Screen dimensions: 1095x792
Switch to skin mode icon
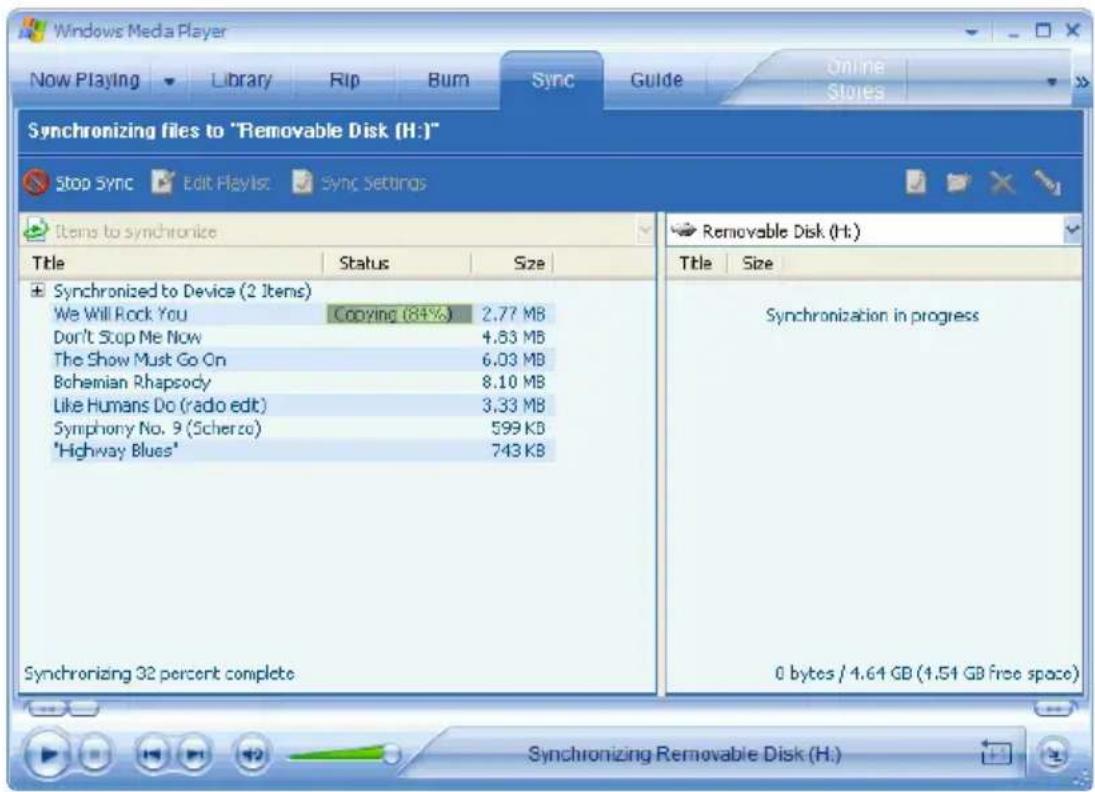(x=1054, y=754)
